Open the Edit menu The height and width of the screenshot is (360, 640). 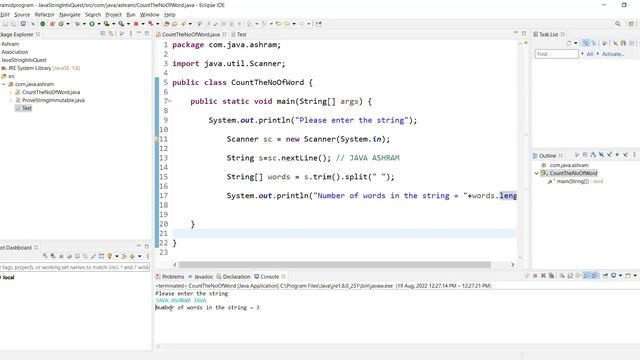point(4,14)
